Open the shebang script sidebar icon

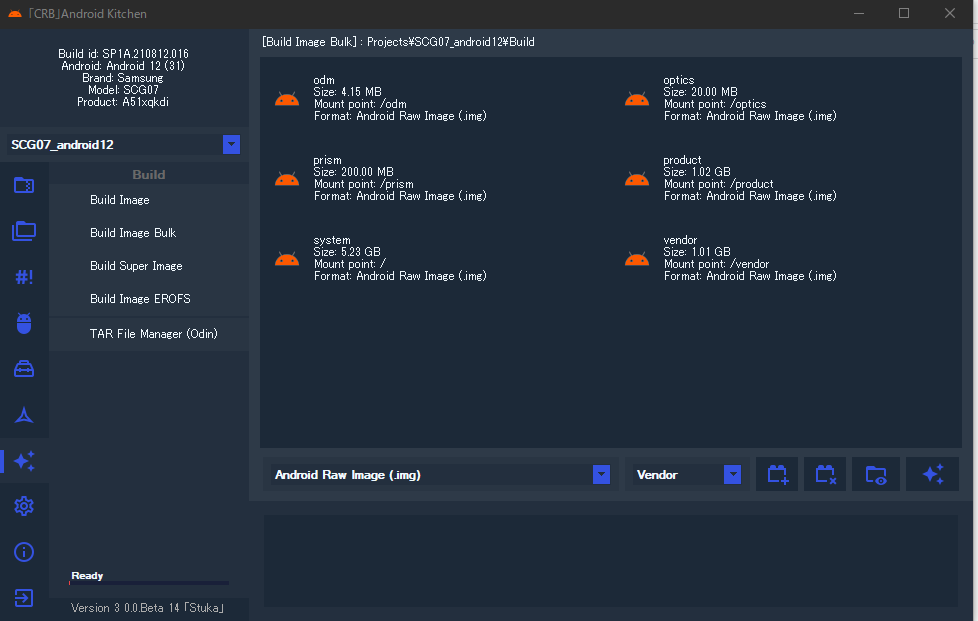click(24, 277)
